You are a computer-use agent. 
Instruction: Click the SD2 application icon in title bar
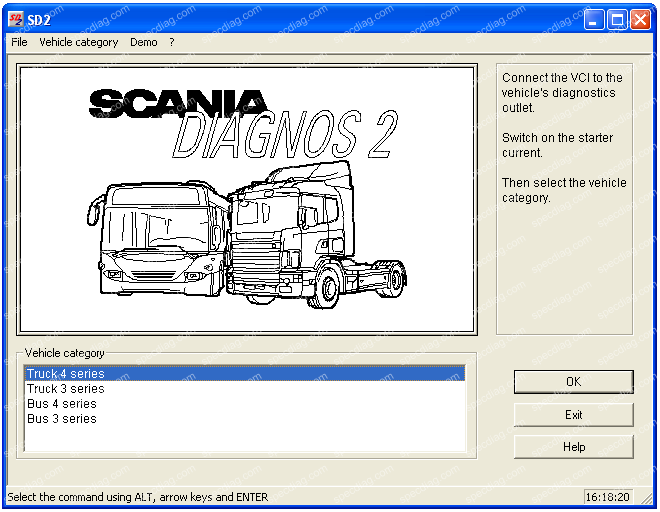pos(17,19)
